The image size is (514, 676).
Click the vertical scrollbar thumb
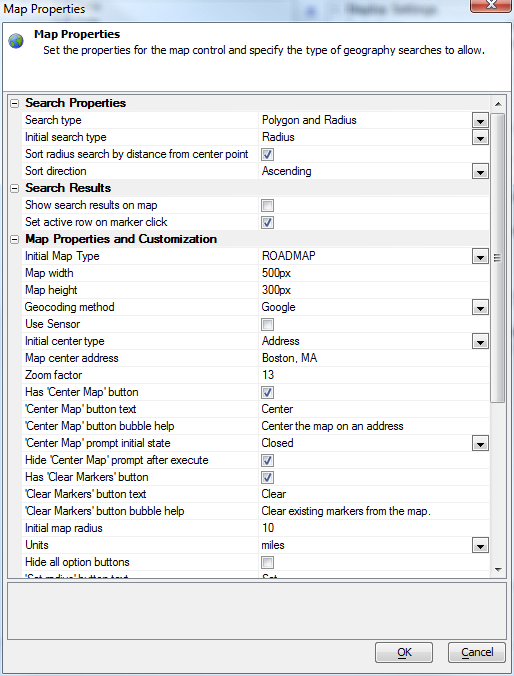tap(498, 258)
